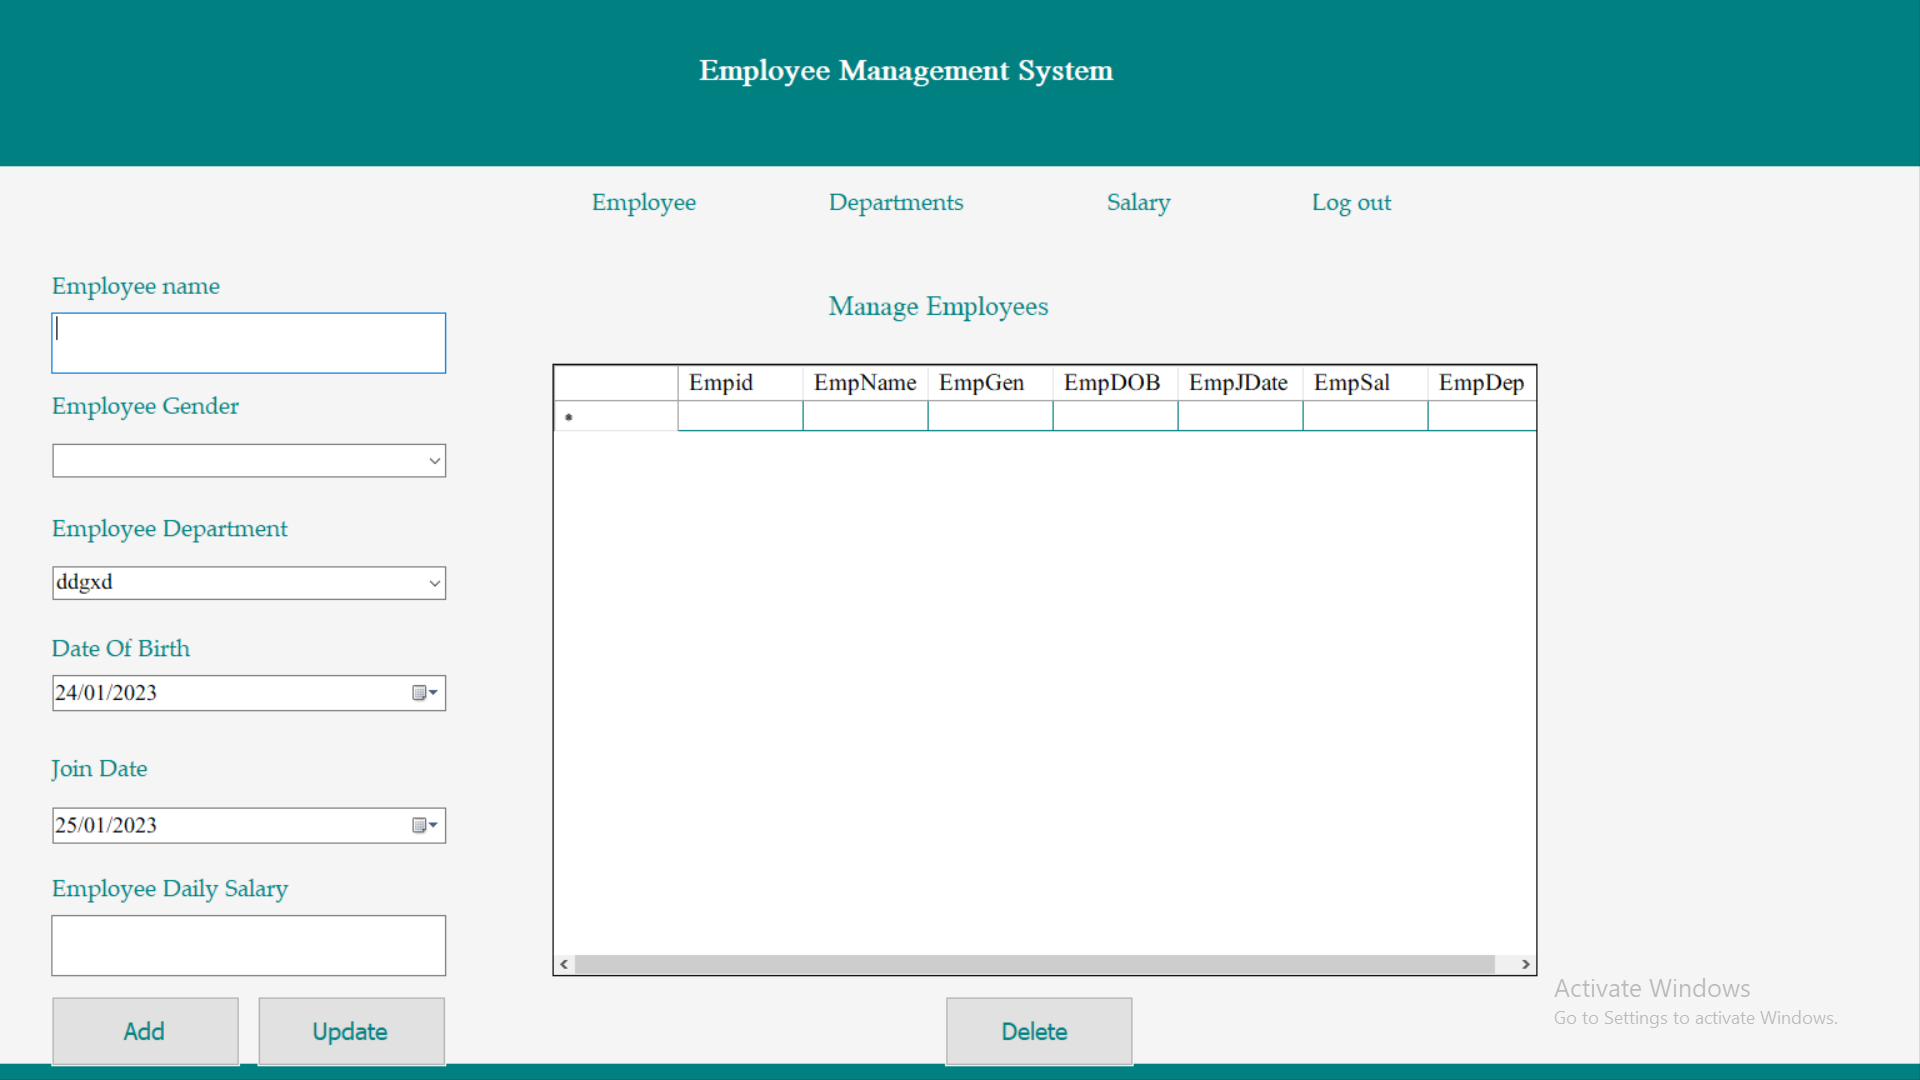Select the Employee navigation menu
The image size is (1920, 1080).
pos(643,202)
